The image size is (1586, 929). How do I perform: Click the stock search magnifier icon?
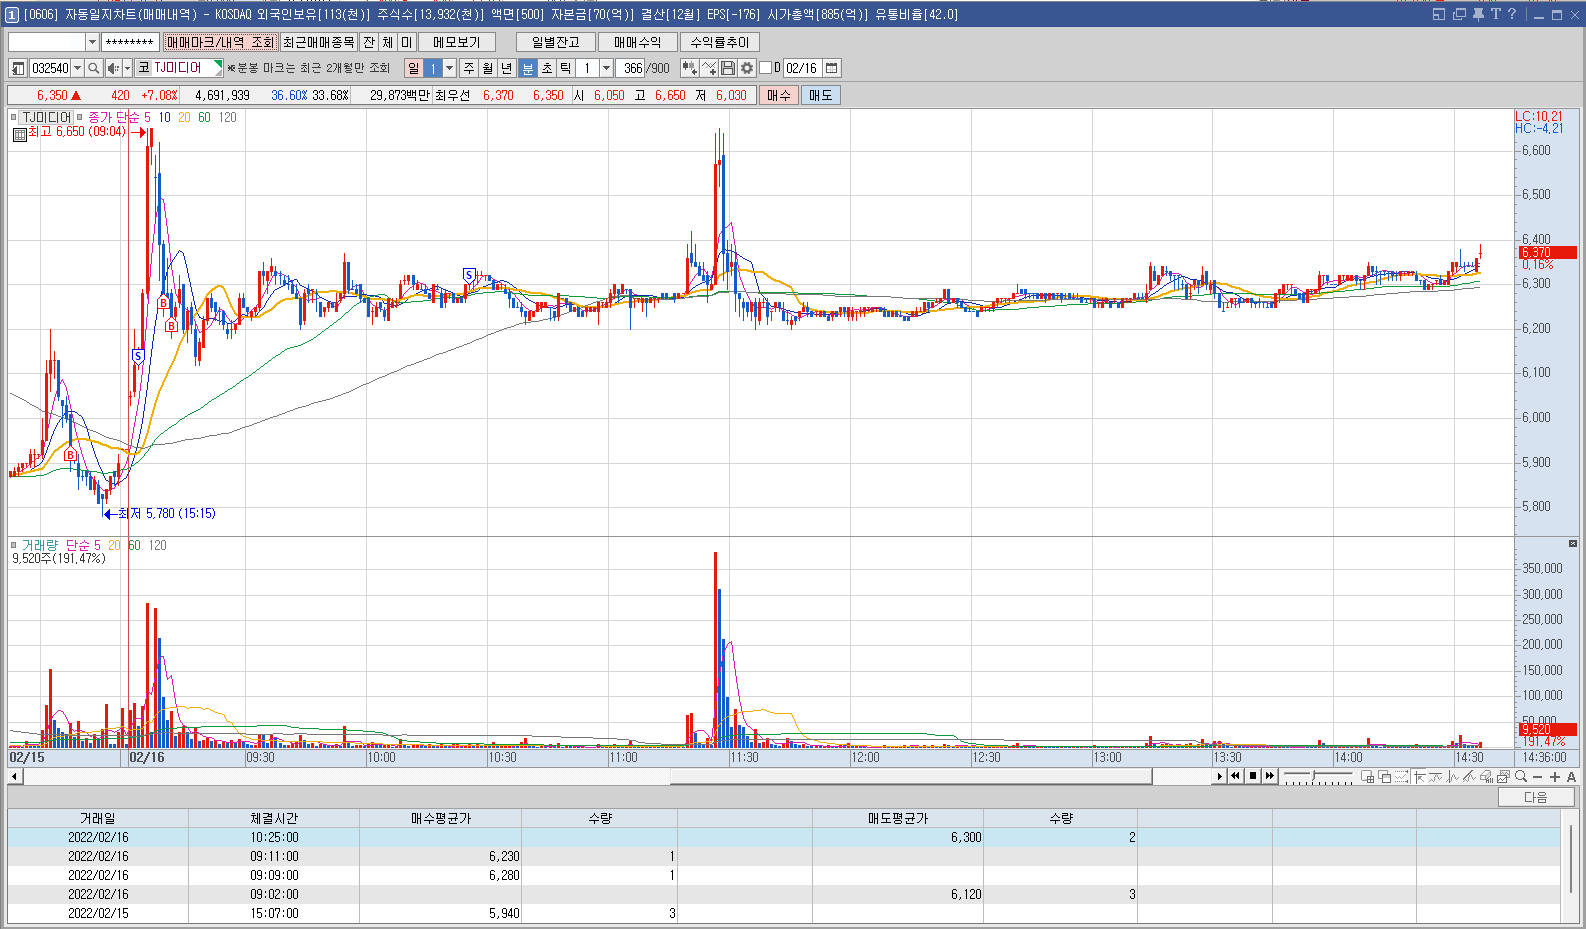point(94,68)
